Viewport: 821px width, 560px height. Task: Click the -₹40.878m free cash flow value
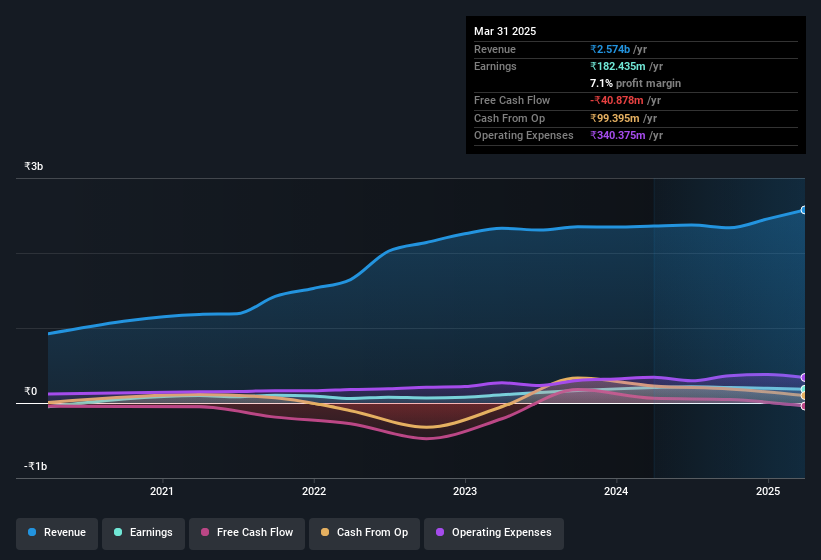pos(617,100)
